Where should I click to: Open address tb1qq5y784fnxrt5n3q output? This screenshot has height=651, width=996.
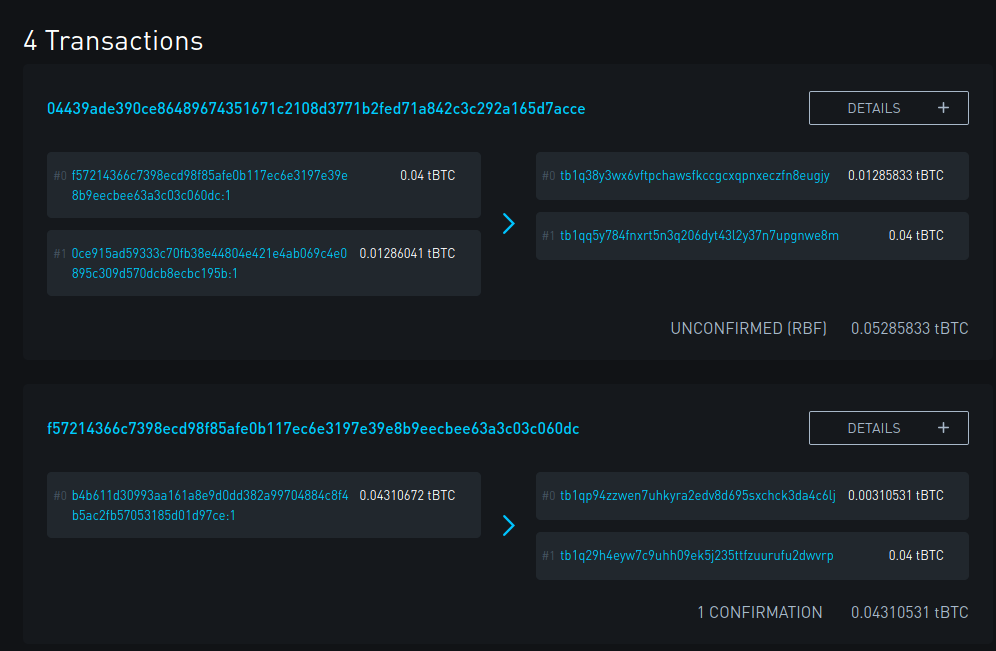click(x=699, y=236)
